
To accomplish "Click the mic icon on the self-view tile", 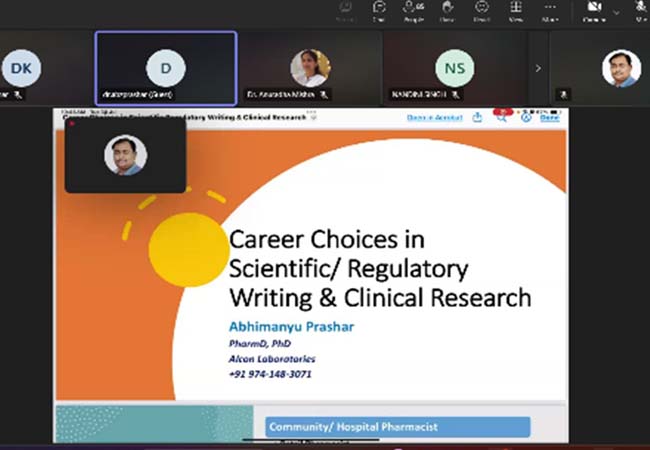I will (563, 95).
